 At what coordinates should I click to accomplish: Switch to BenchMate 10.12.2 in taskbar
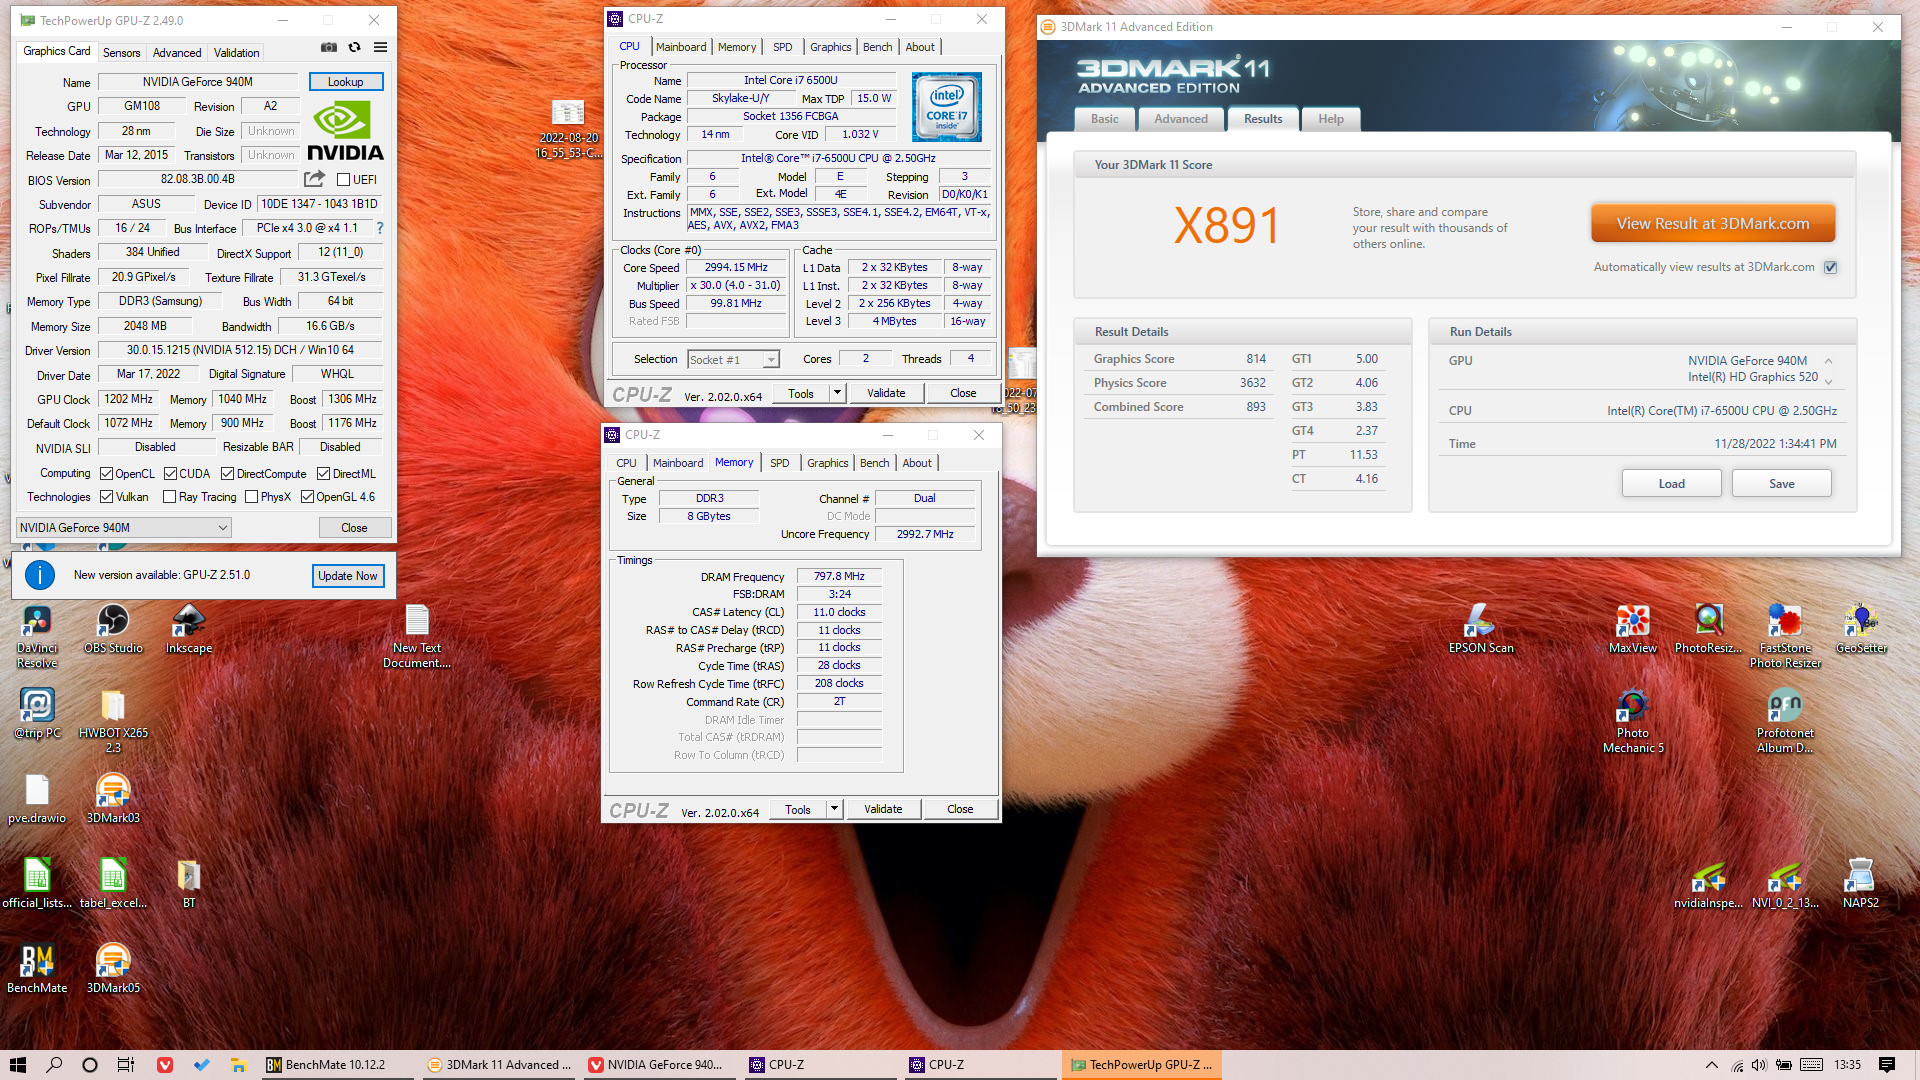[x=337, y=1065]
